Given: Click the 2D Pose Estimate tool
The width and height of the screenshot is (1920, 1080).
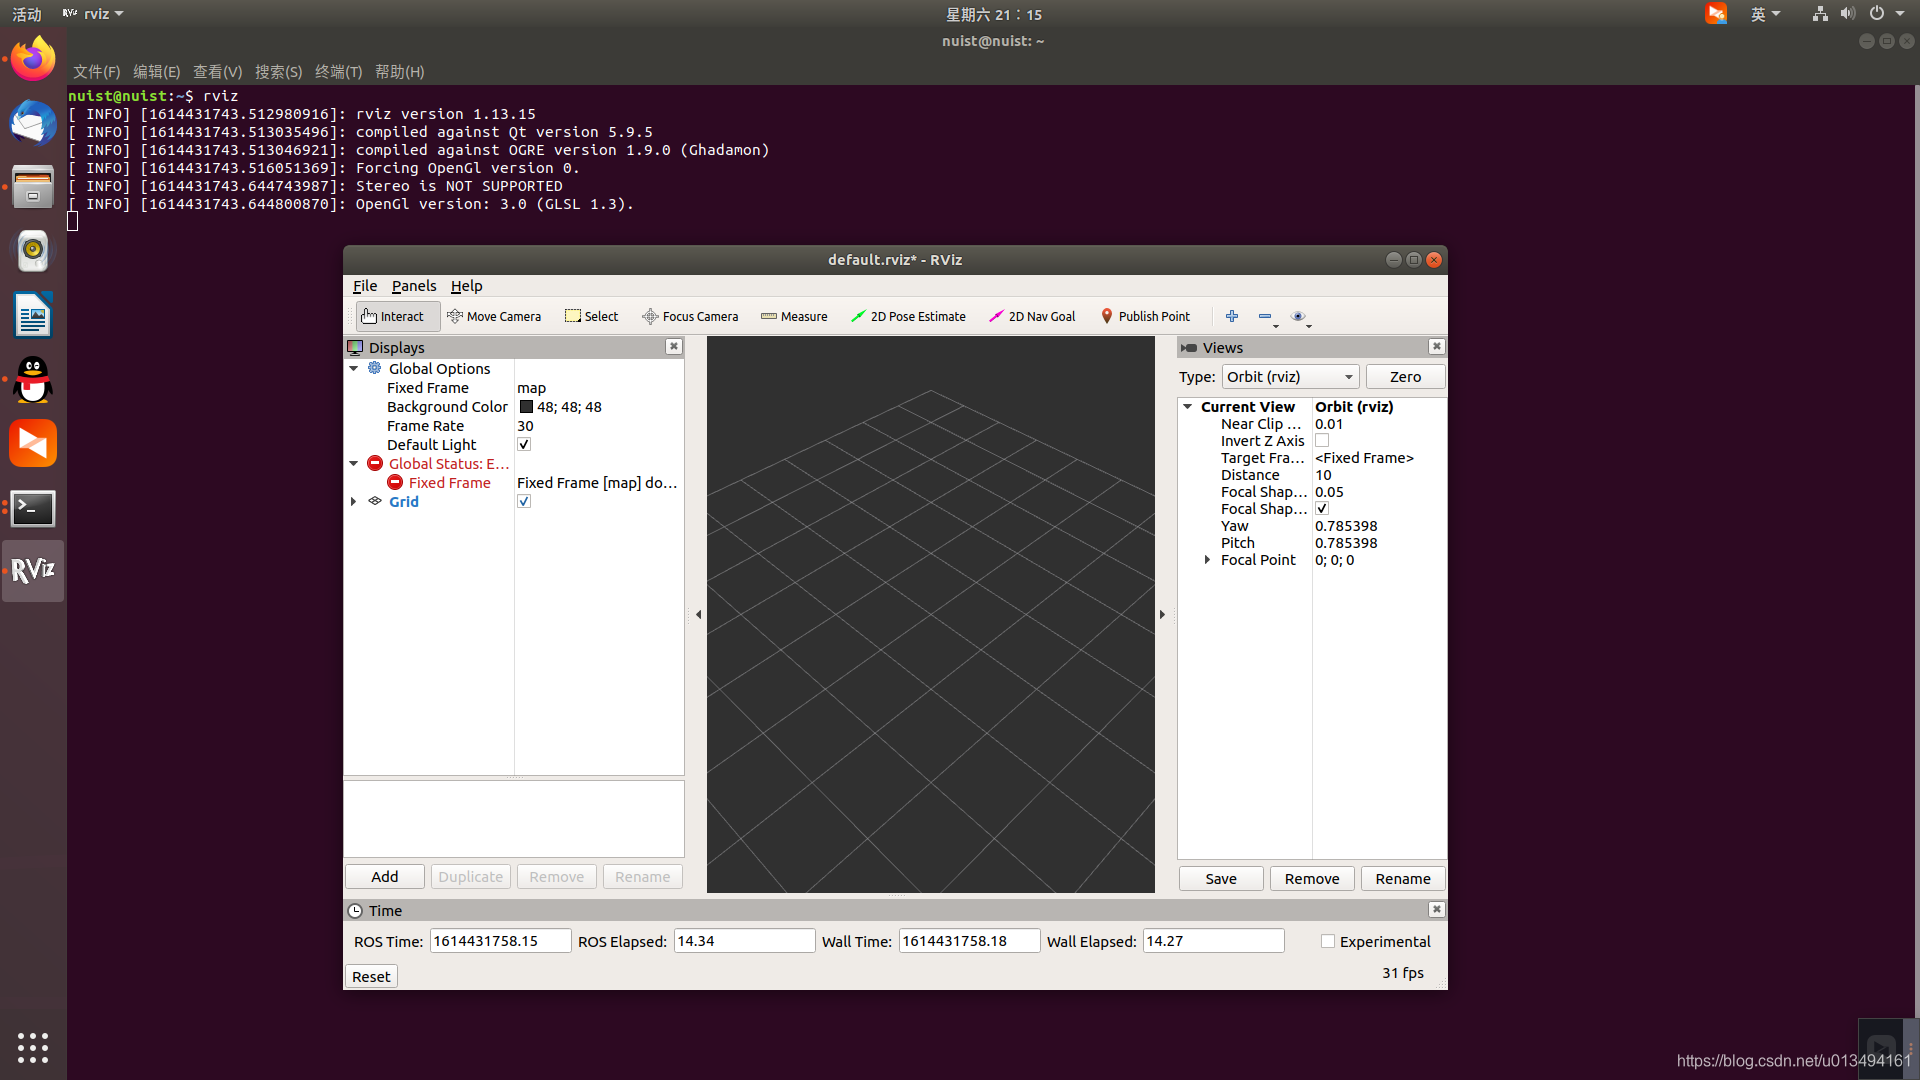Looking at the screenshot, I should 909,316.
